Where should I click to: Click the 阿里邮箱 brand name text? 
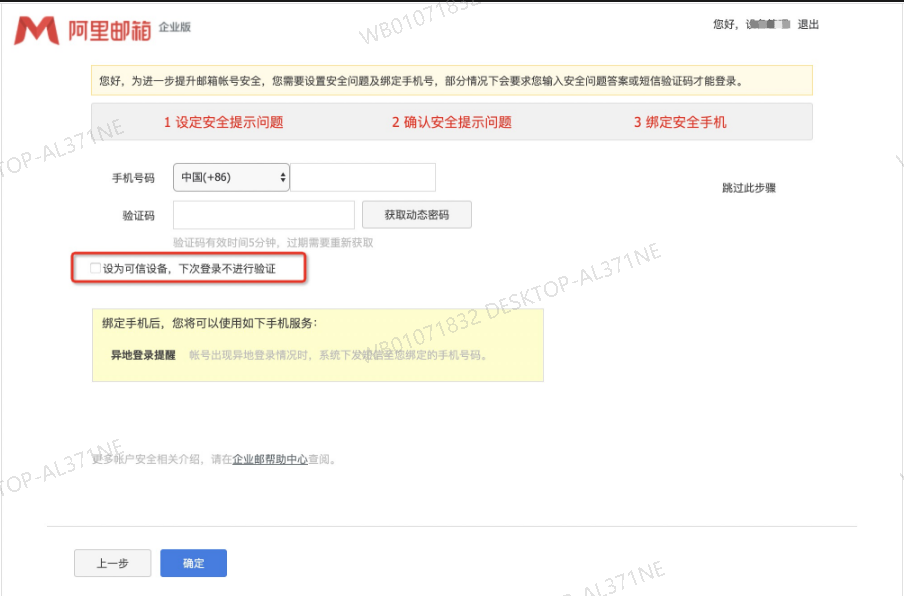tap(110, 30)
